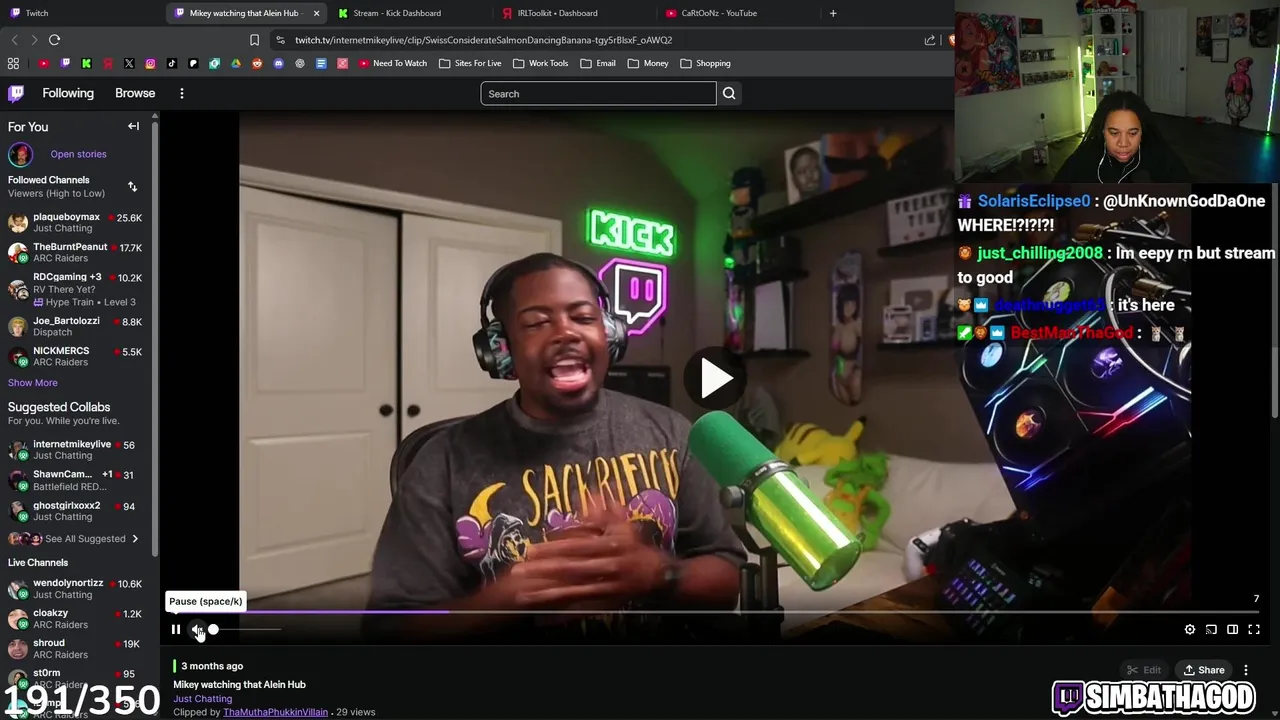1280x720 pixels.
Task: Open clip options three-dot menu
Action: [1246, 670]
